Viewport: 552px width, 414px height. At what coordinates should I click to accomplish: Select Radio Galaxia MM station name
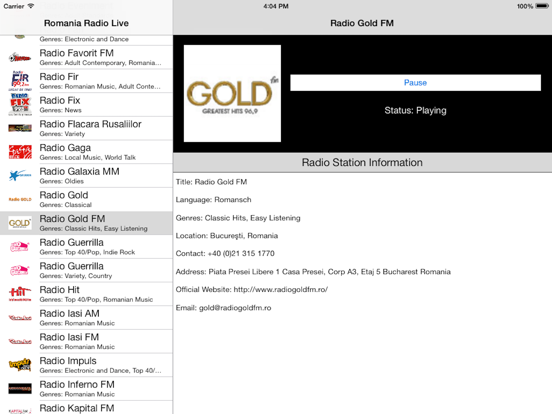point(79,171)
